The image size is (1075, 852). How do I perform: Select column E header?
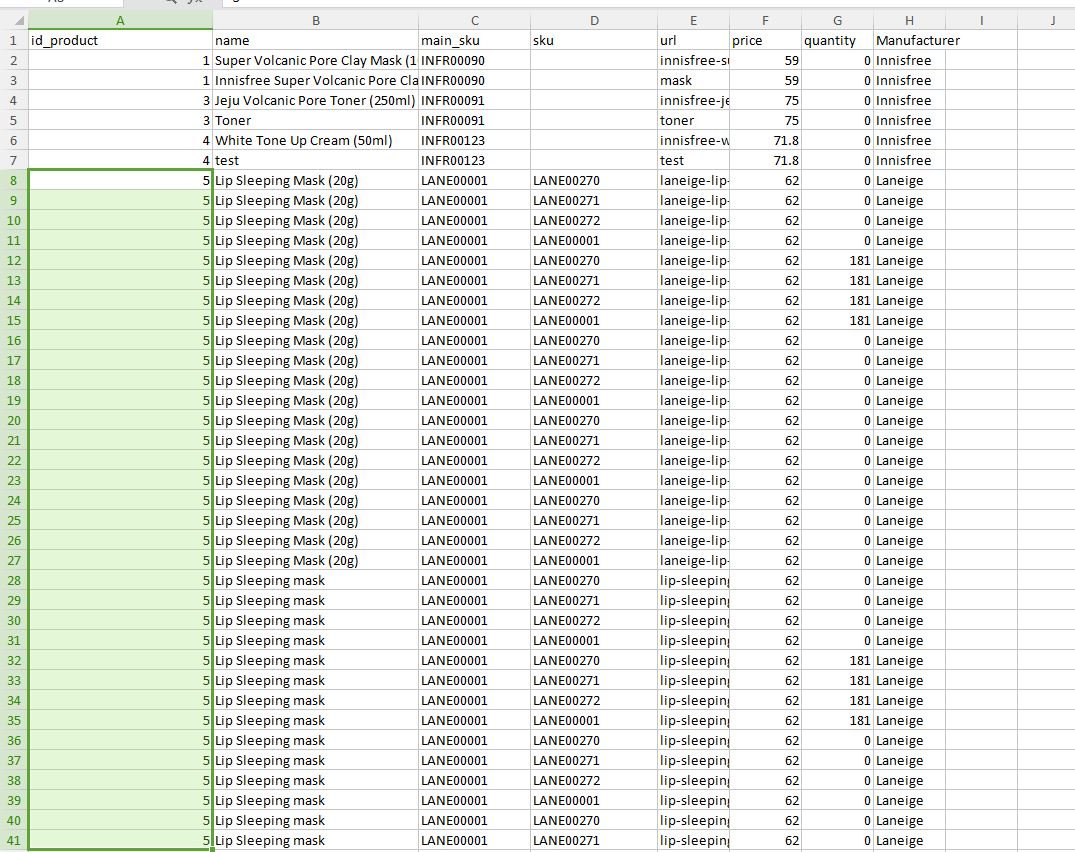click(x=693, y=21)
